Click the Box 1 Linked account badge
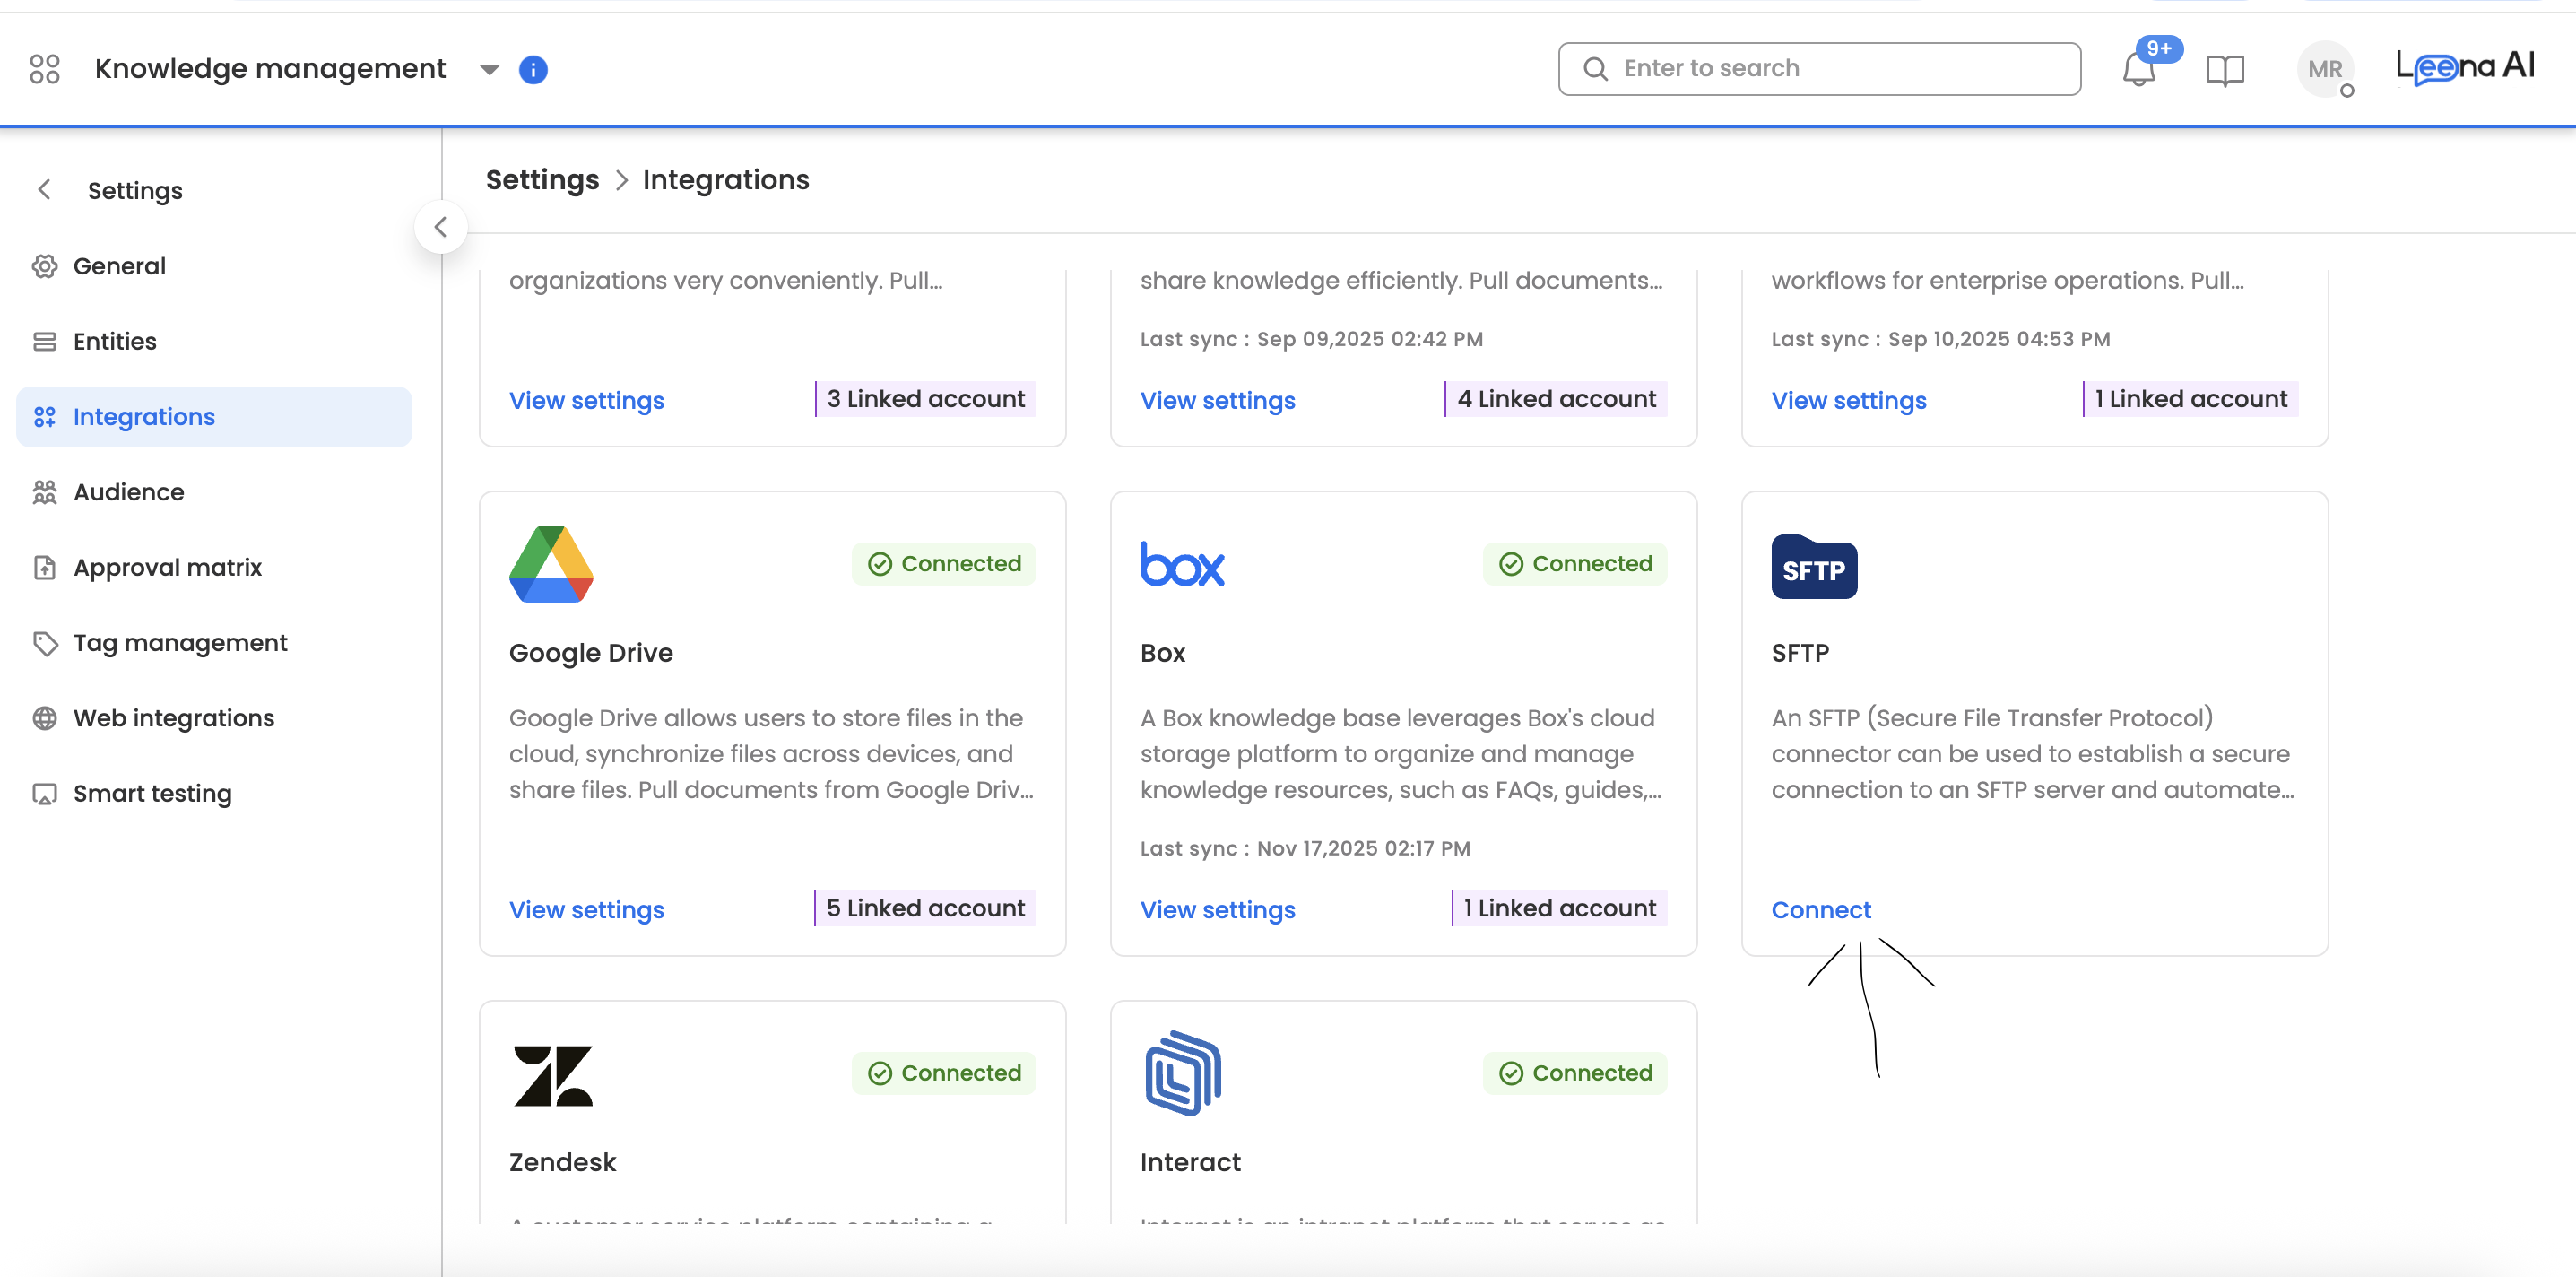Viewport: 2576px width, 1277px height. coord(1559,908)
